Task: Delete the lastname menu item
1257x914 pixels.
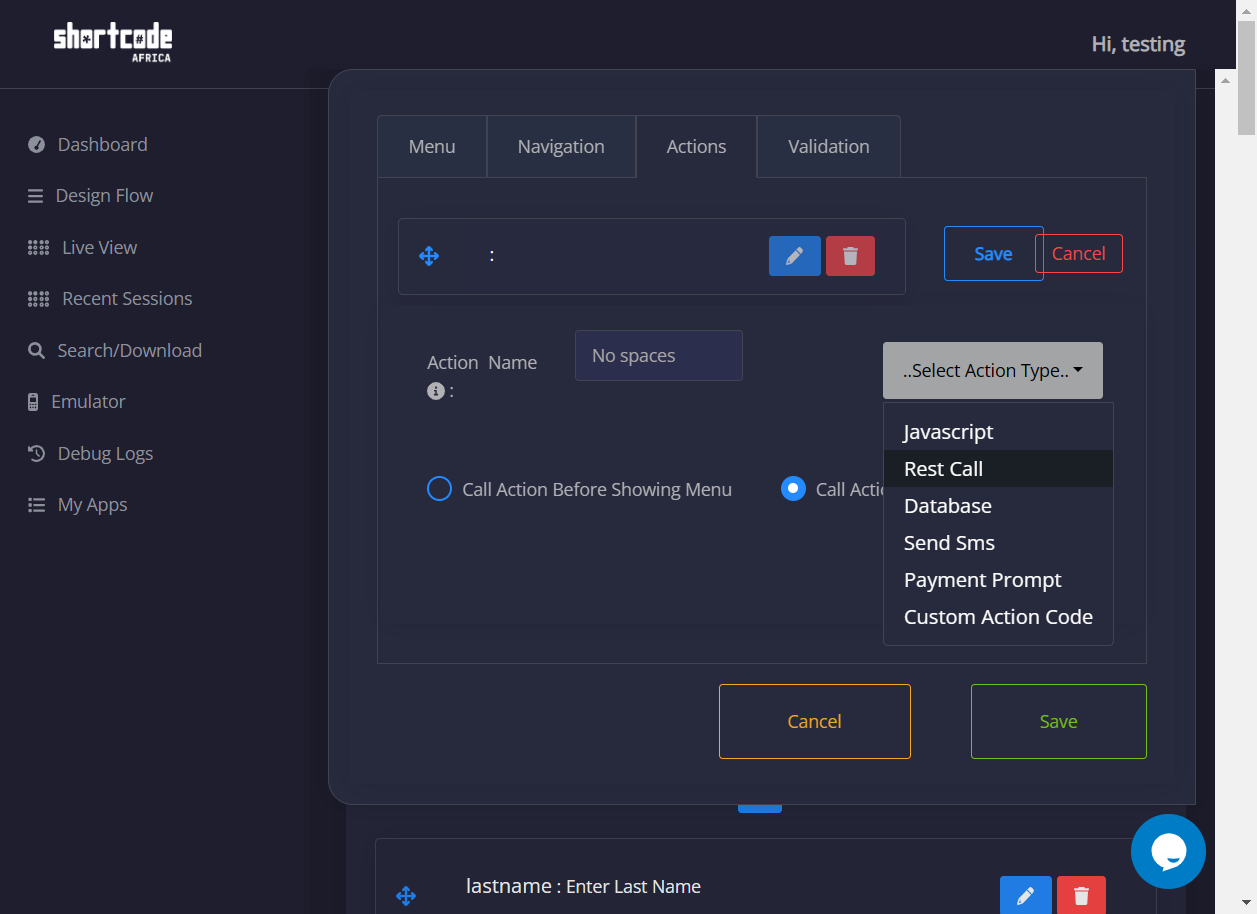Action: click(1081, 895)
